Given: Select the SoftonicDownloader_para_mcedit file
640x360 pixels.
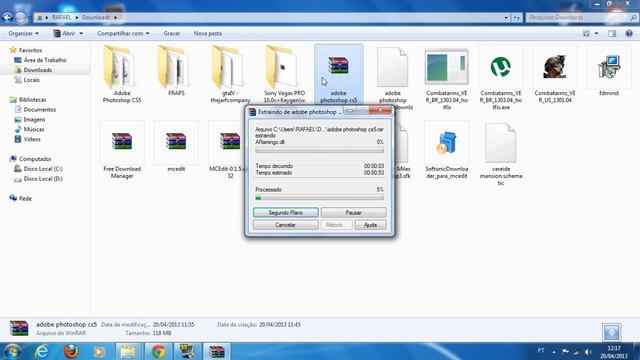Looking at the screenshot, I should pyautogui.click(x=447, y=150).
